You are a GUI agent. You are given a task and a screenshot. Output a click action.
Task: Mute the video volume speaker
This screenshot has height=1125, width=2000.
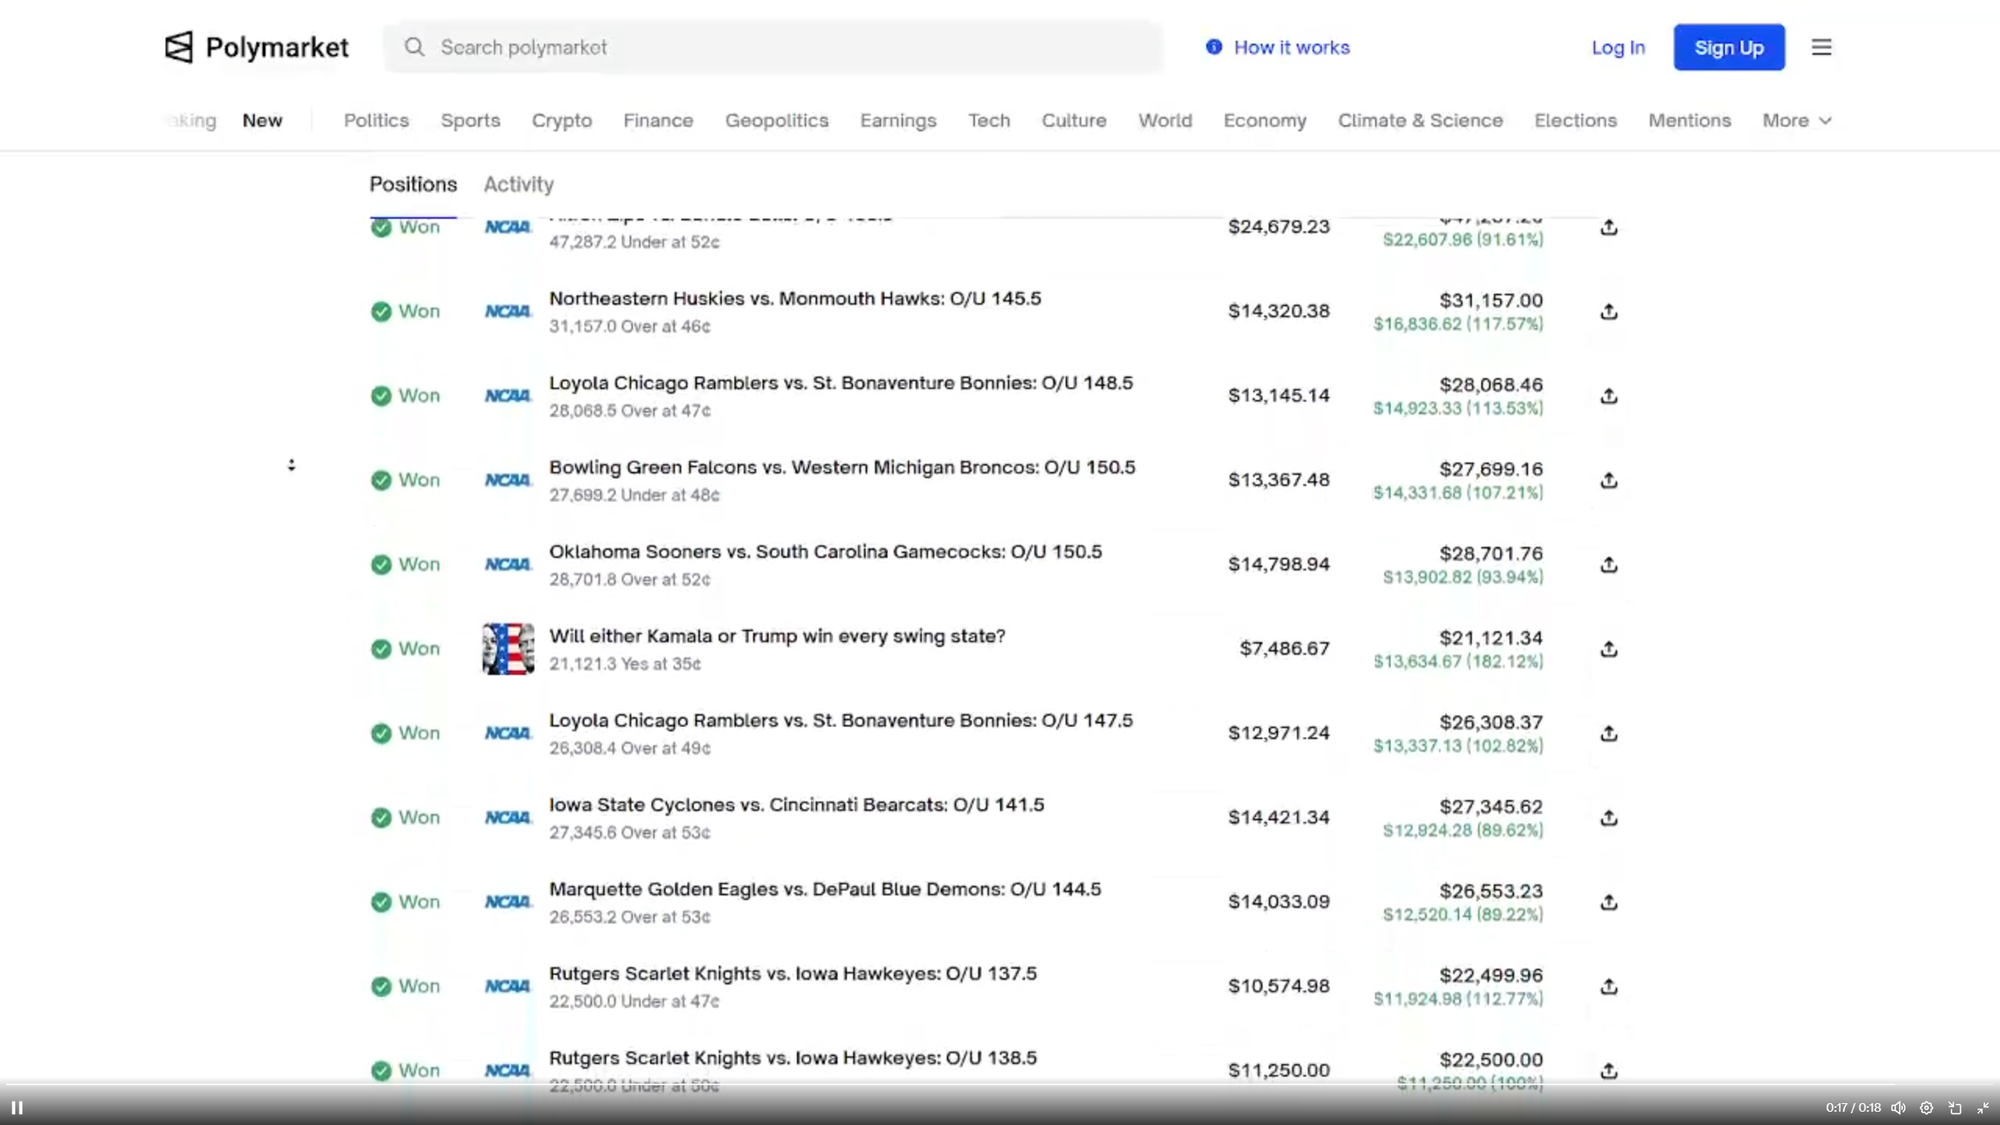click(1898, 1108)
